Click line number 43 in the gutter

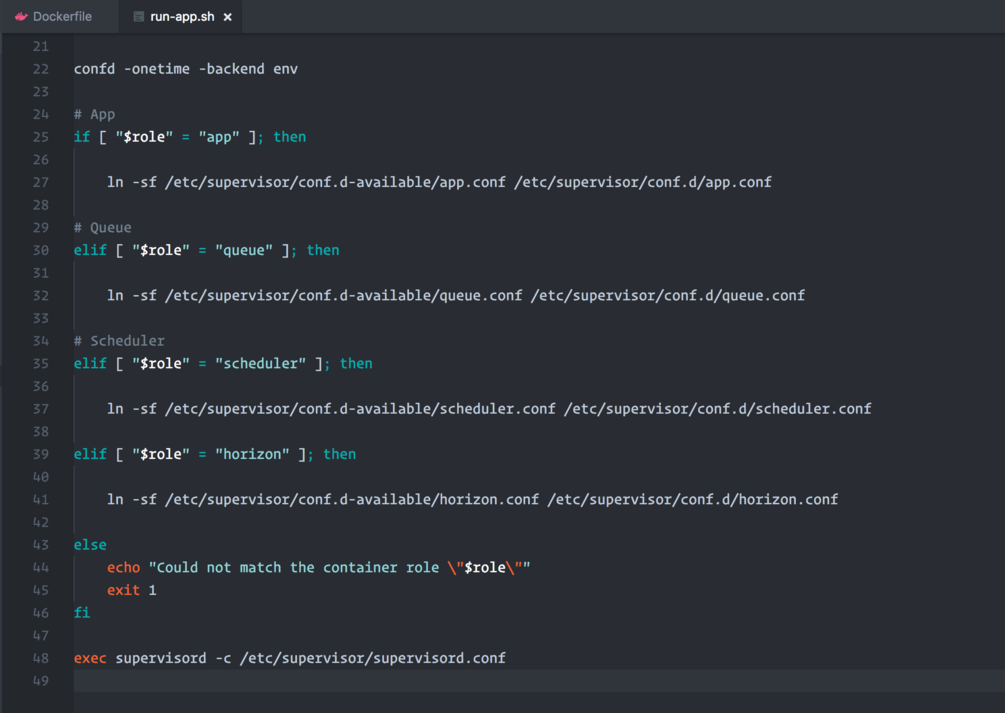[40, 545]
